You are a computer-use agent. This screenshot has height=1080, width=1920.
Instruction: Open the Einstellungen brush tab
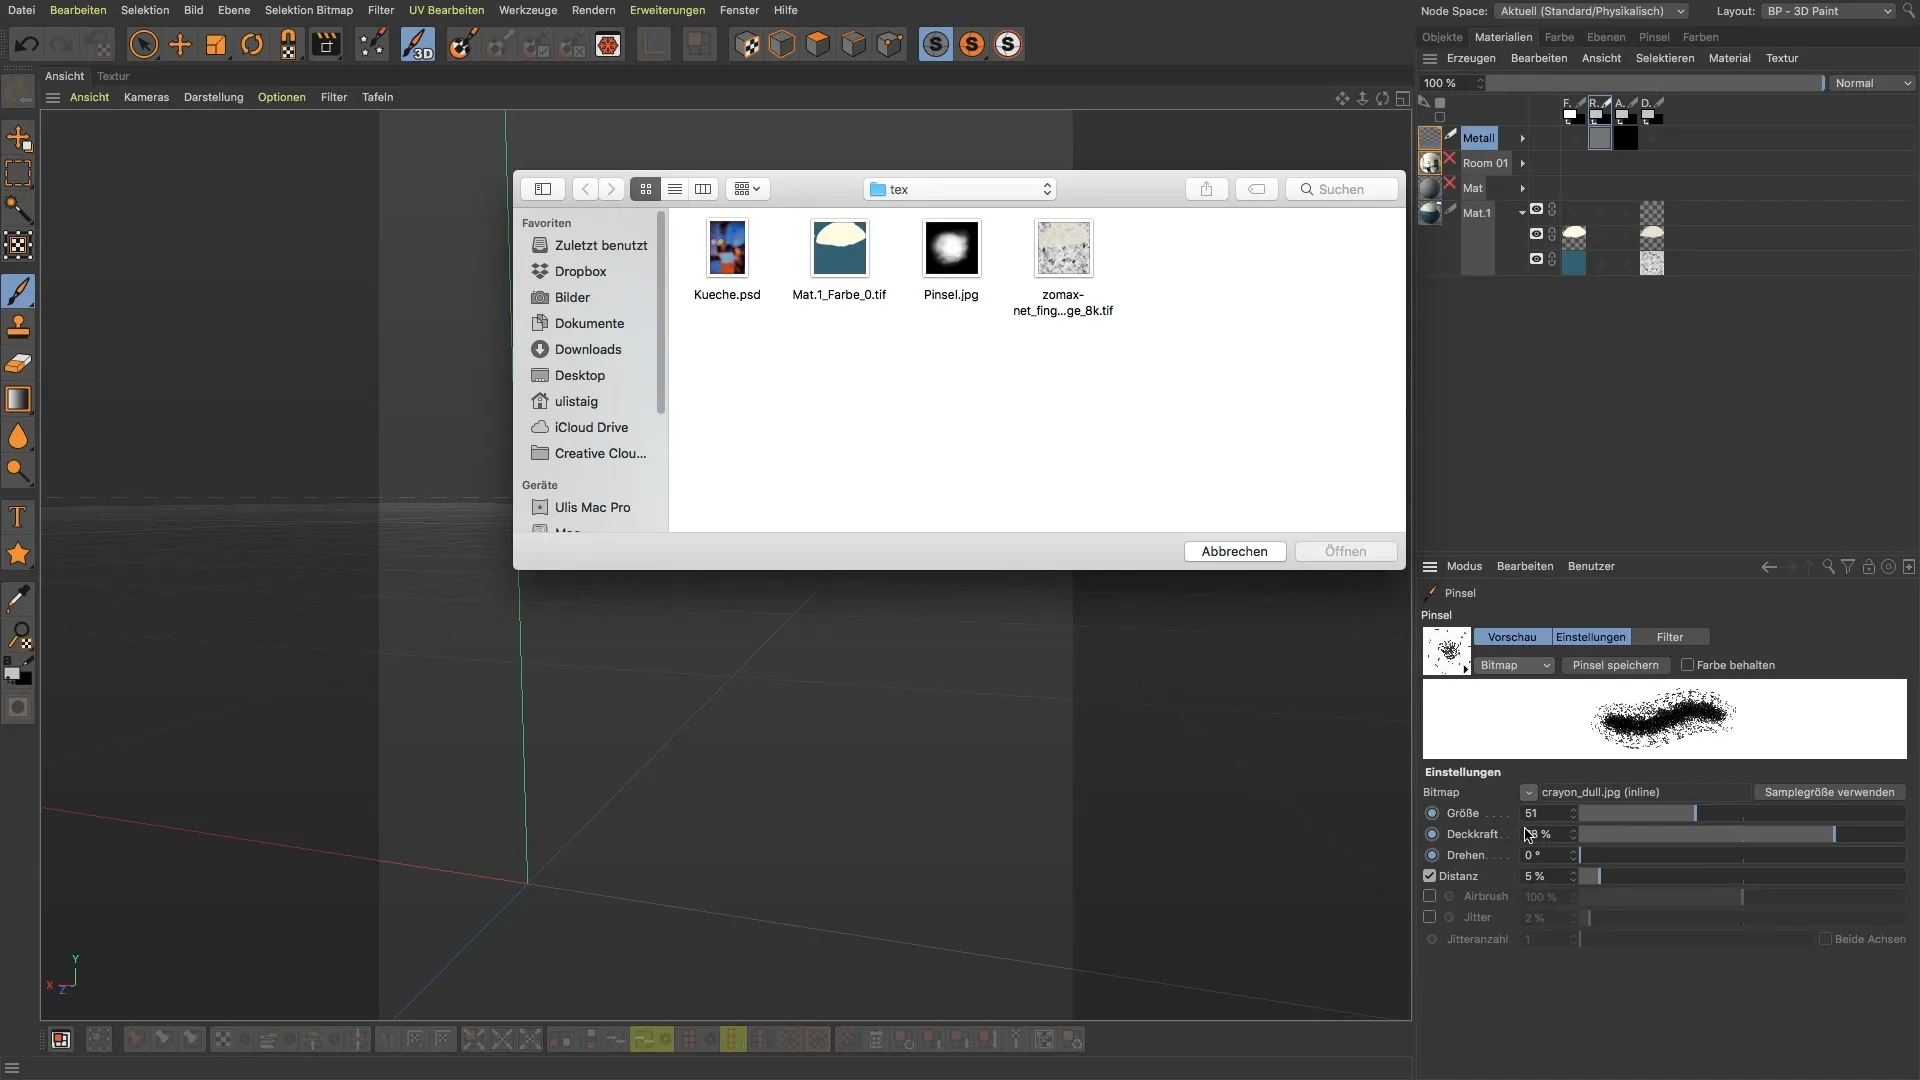(1591, 637)
